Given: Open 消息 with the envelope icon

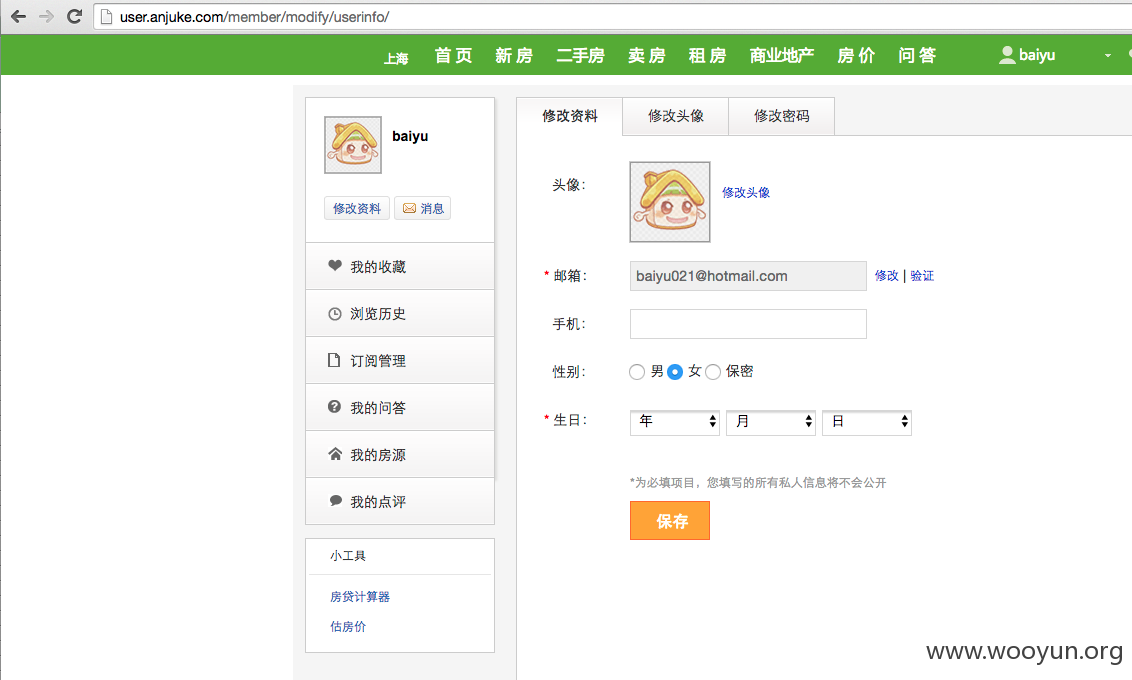Looking at the screenshot, I should coord(422,208).
